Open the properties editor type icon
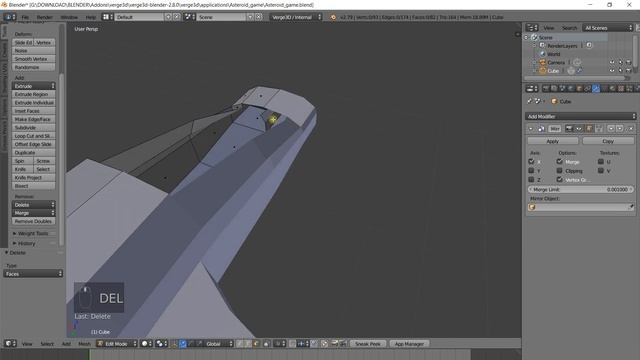This screenshot has height=360, width=640. (531, 88)
